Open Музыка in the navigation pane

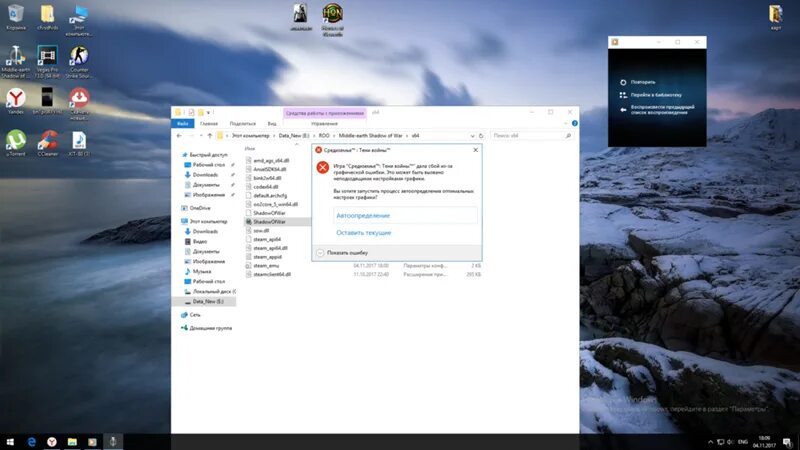[x=198, y=271]
